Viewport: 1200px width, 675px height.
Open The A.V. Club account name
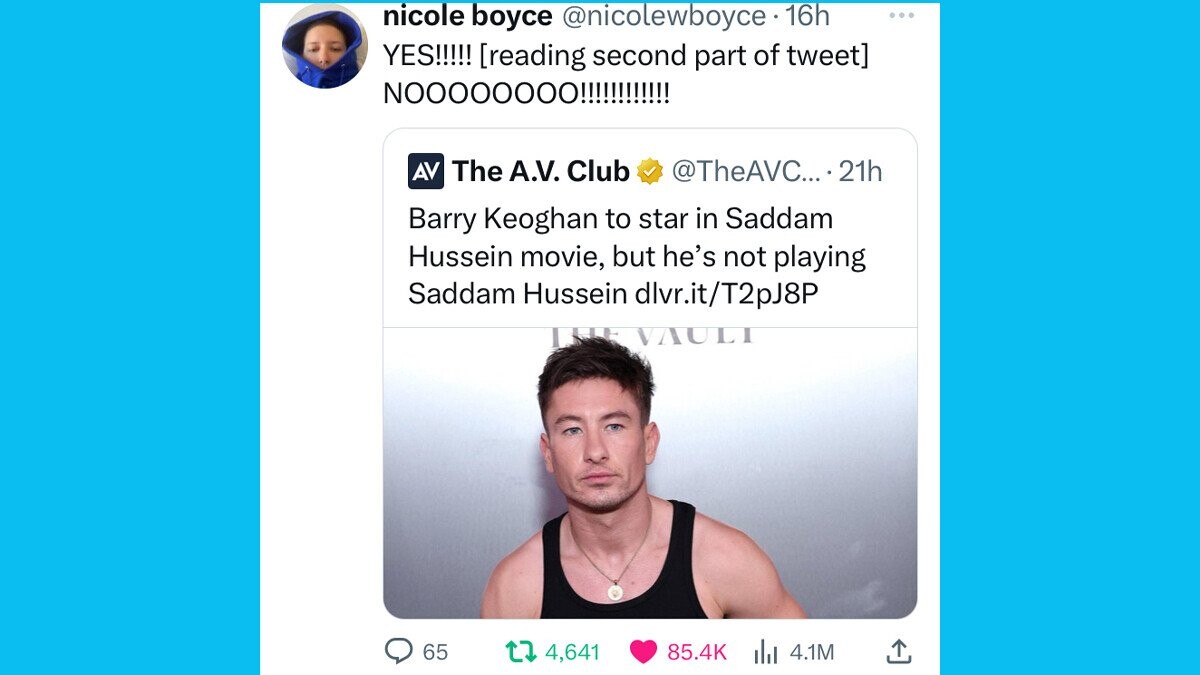coord(540,171)
